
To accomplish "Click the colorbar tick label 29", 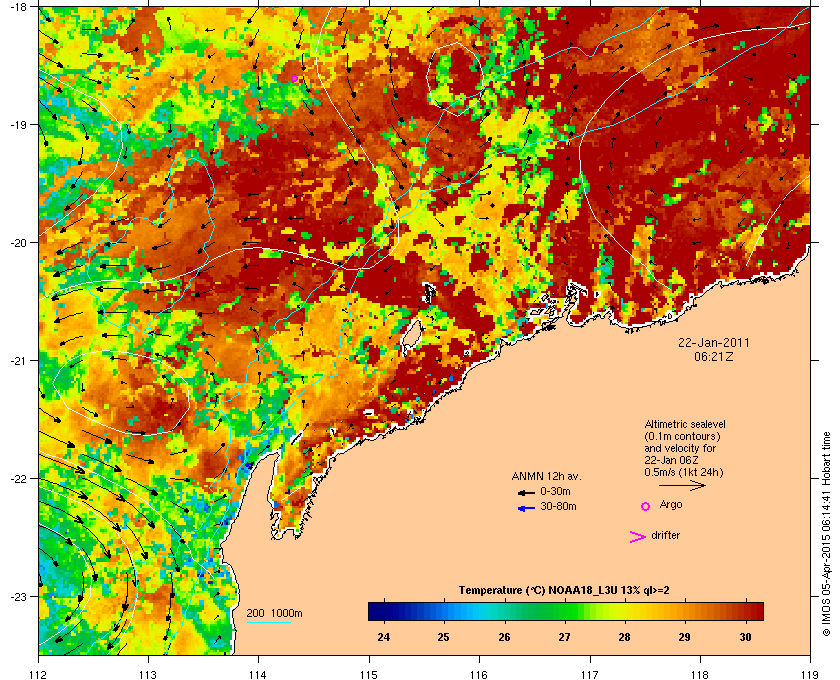I will point(684,637).
